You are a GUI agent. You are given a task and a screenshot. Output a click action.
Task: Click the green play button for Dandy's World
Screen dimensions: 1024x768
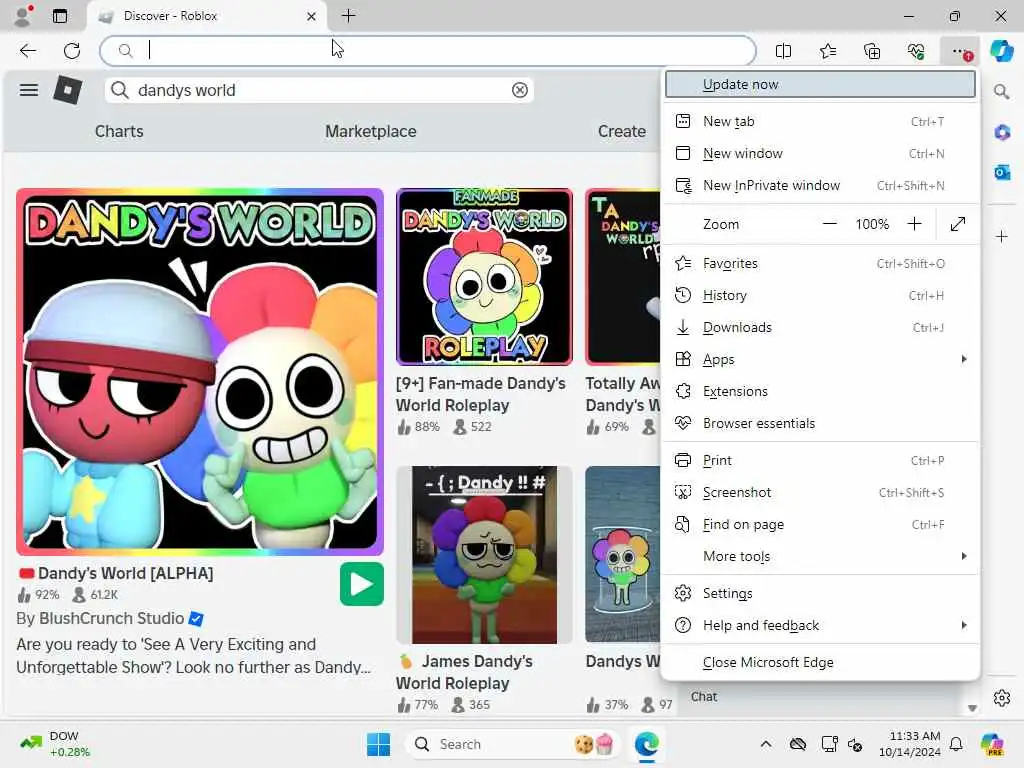(361, 584)
